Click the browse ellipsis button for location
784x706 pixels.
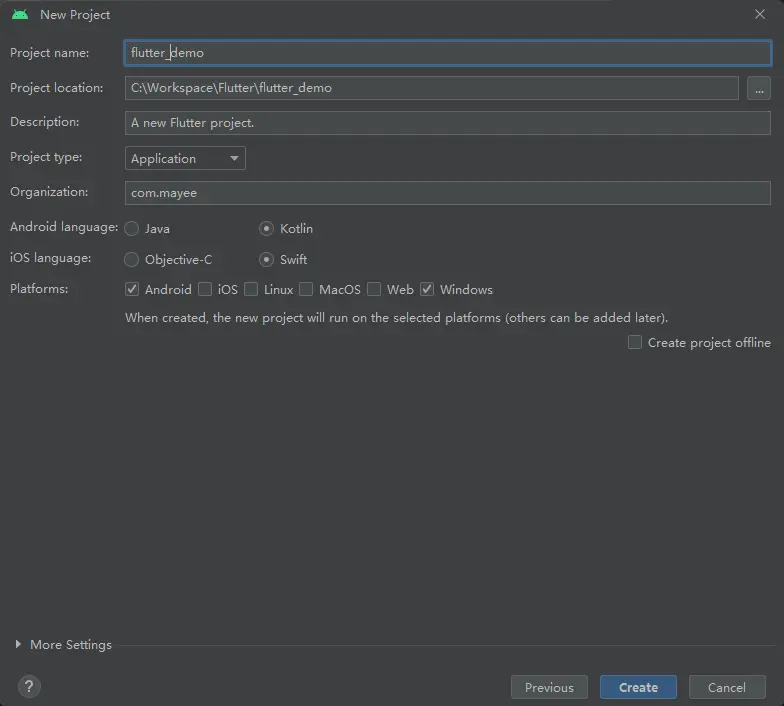758,88
